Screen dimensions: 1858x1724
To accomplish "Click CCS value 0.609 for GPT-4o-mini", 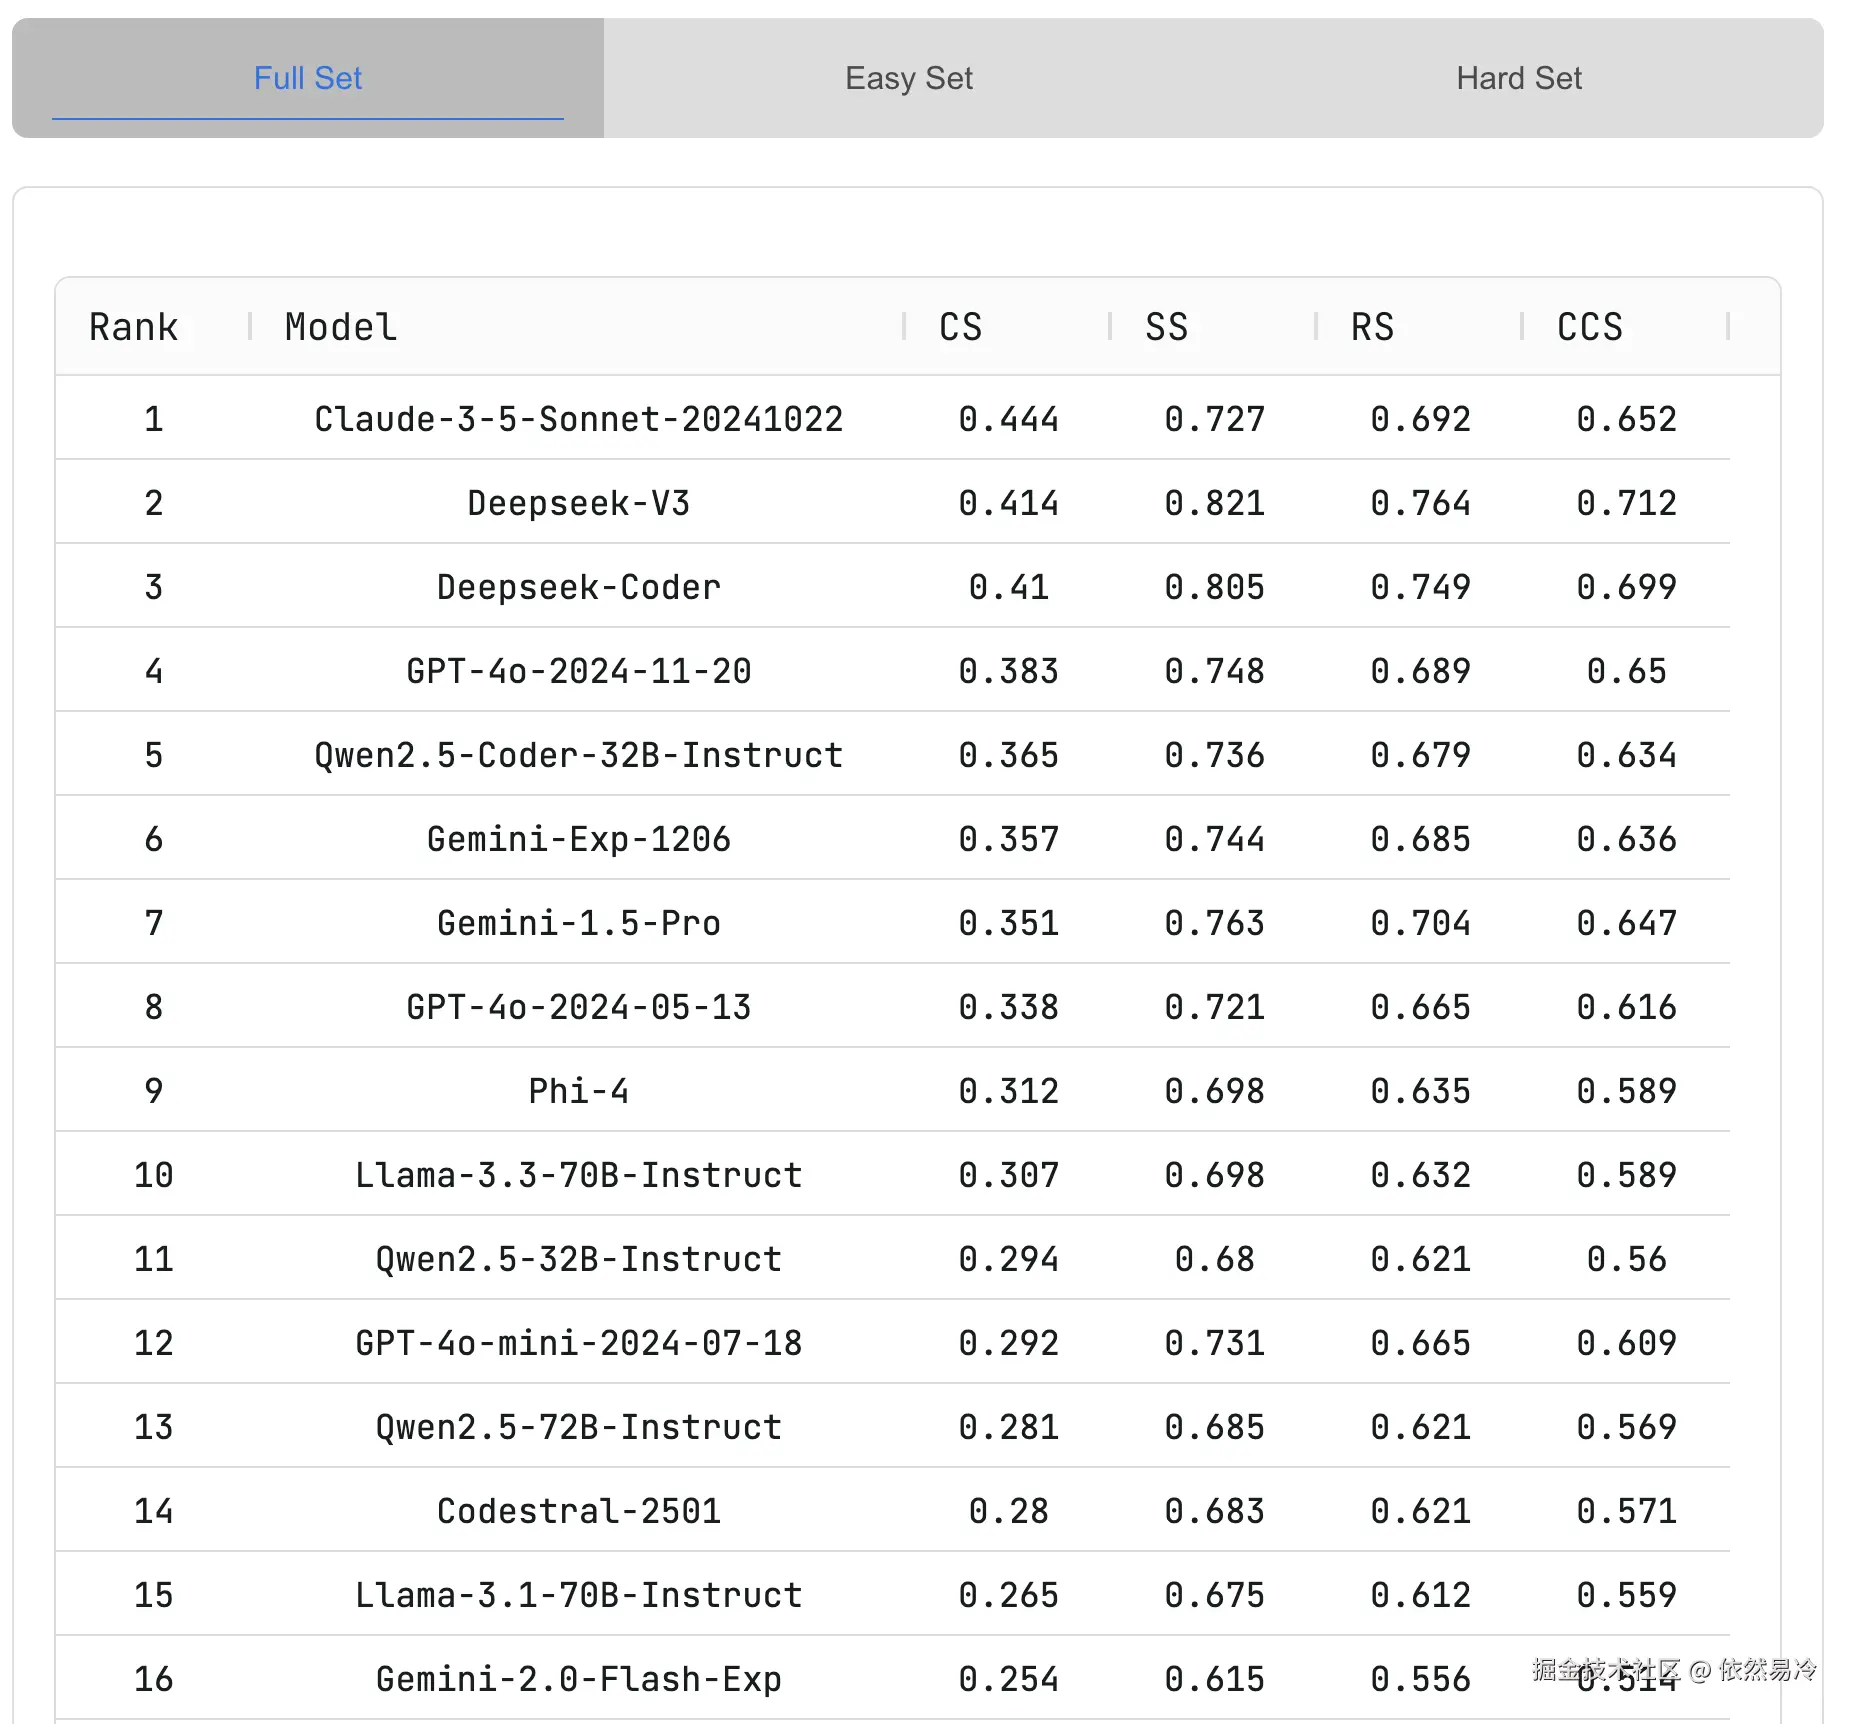I will coord(1627,1343).
